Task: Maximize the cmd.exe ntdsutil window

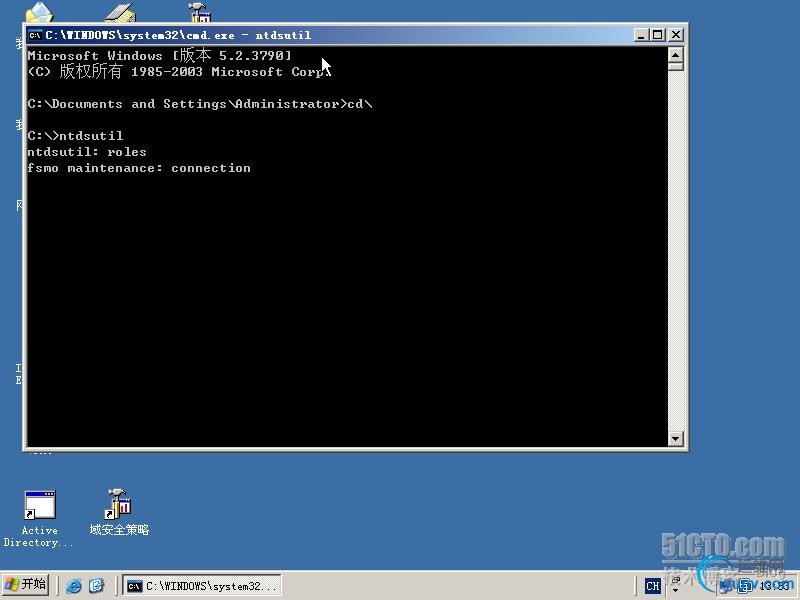Action: [x=658, y=35]
